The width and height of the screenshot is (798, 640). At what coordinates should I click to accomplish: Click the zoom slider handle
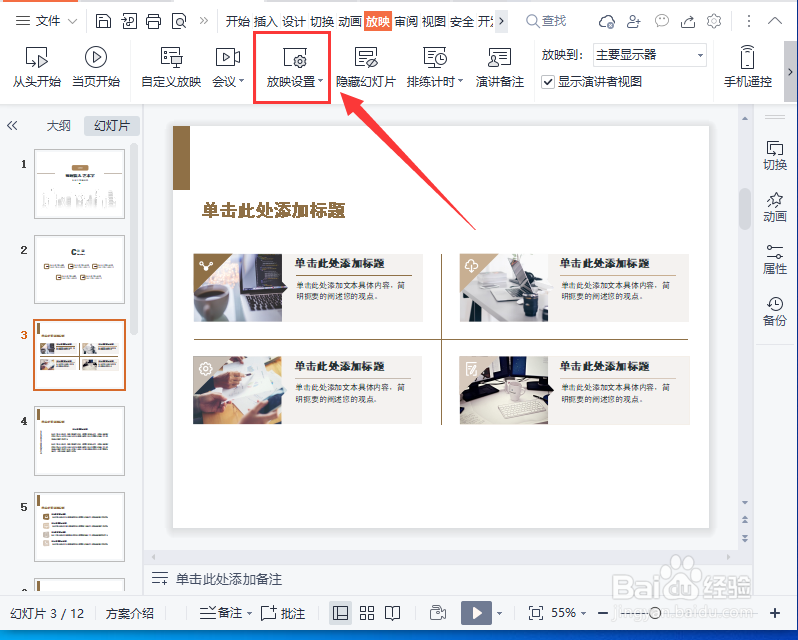[656, 613]
